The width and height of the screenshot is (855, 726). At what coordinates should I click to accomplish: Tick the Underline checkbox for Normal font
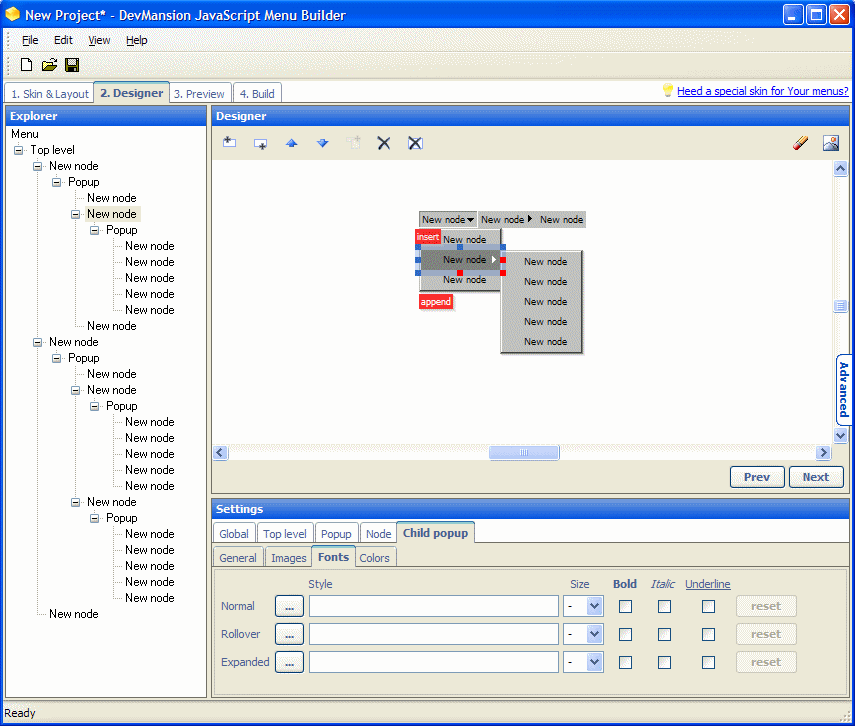pos(708,607)
